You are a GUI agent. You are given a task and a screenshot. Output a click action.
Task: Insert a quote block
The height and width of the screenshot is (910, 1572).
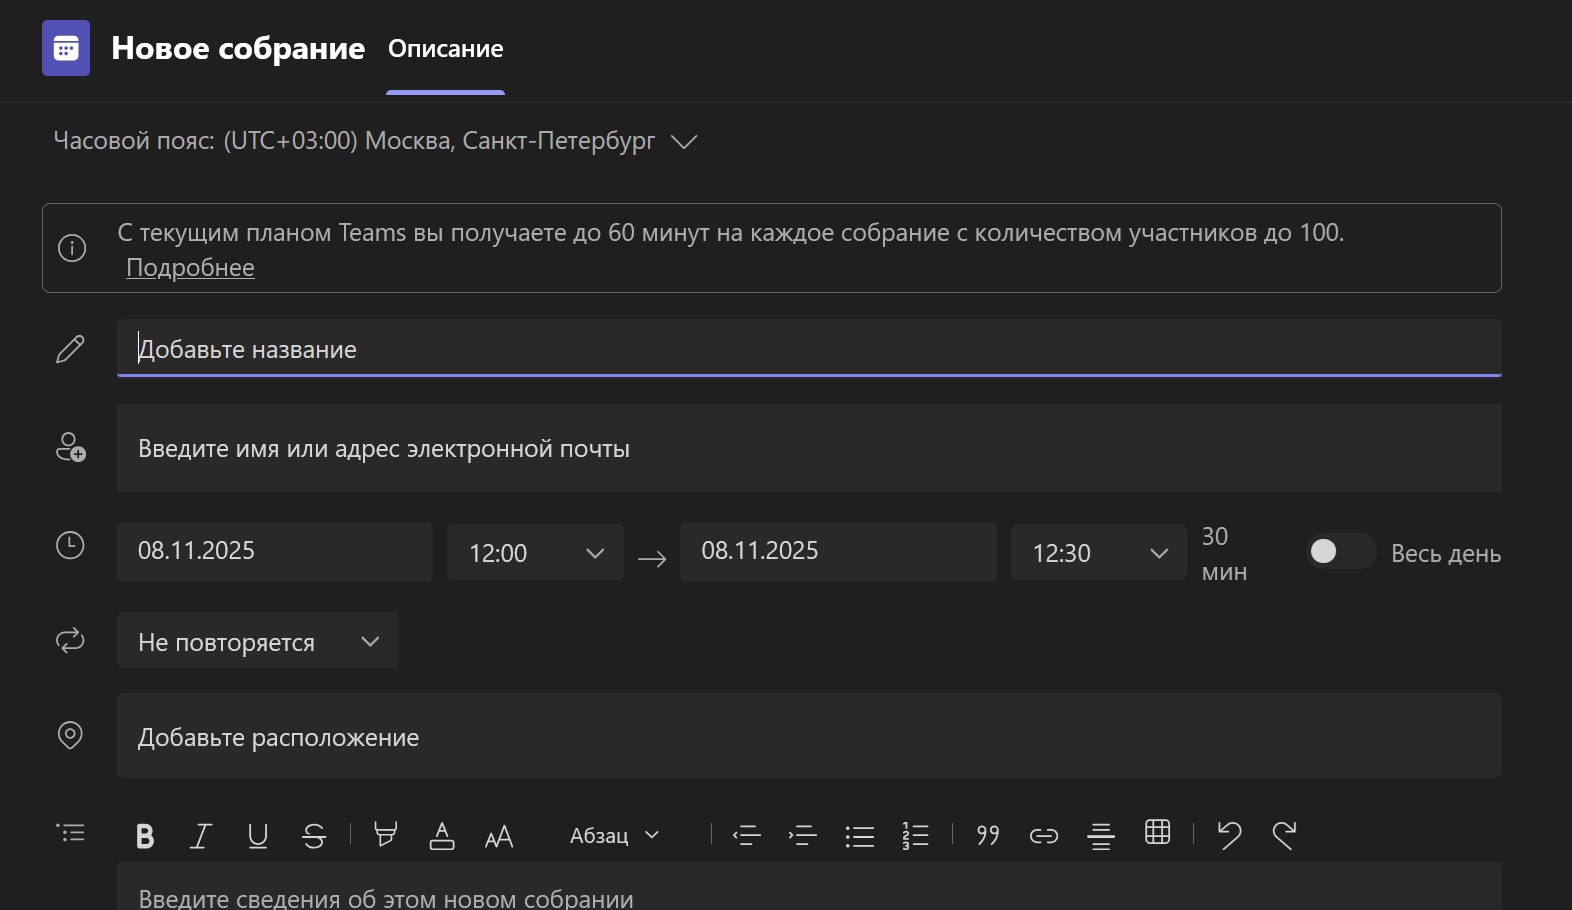(x=988, y=835)
